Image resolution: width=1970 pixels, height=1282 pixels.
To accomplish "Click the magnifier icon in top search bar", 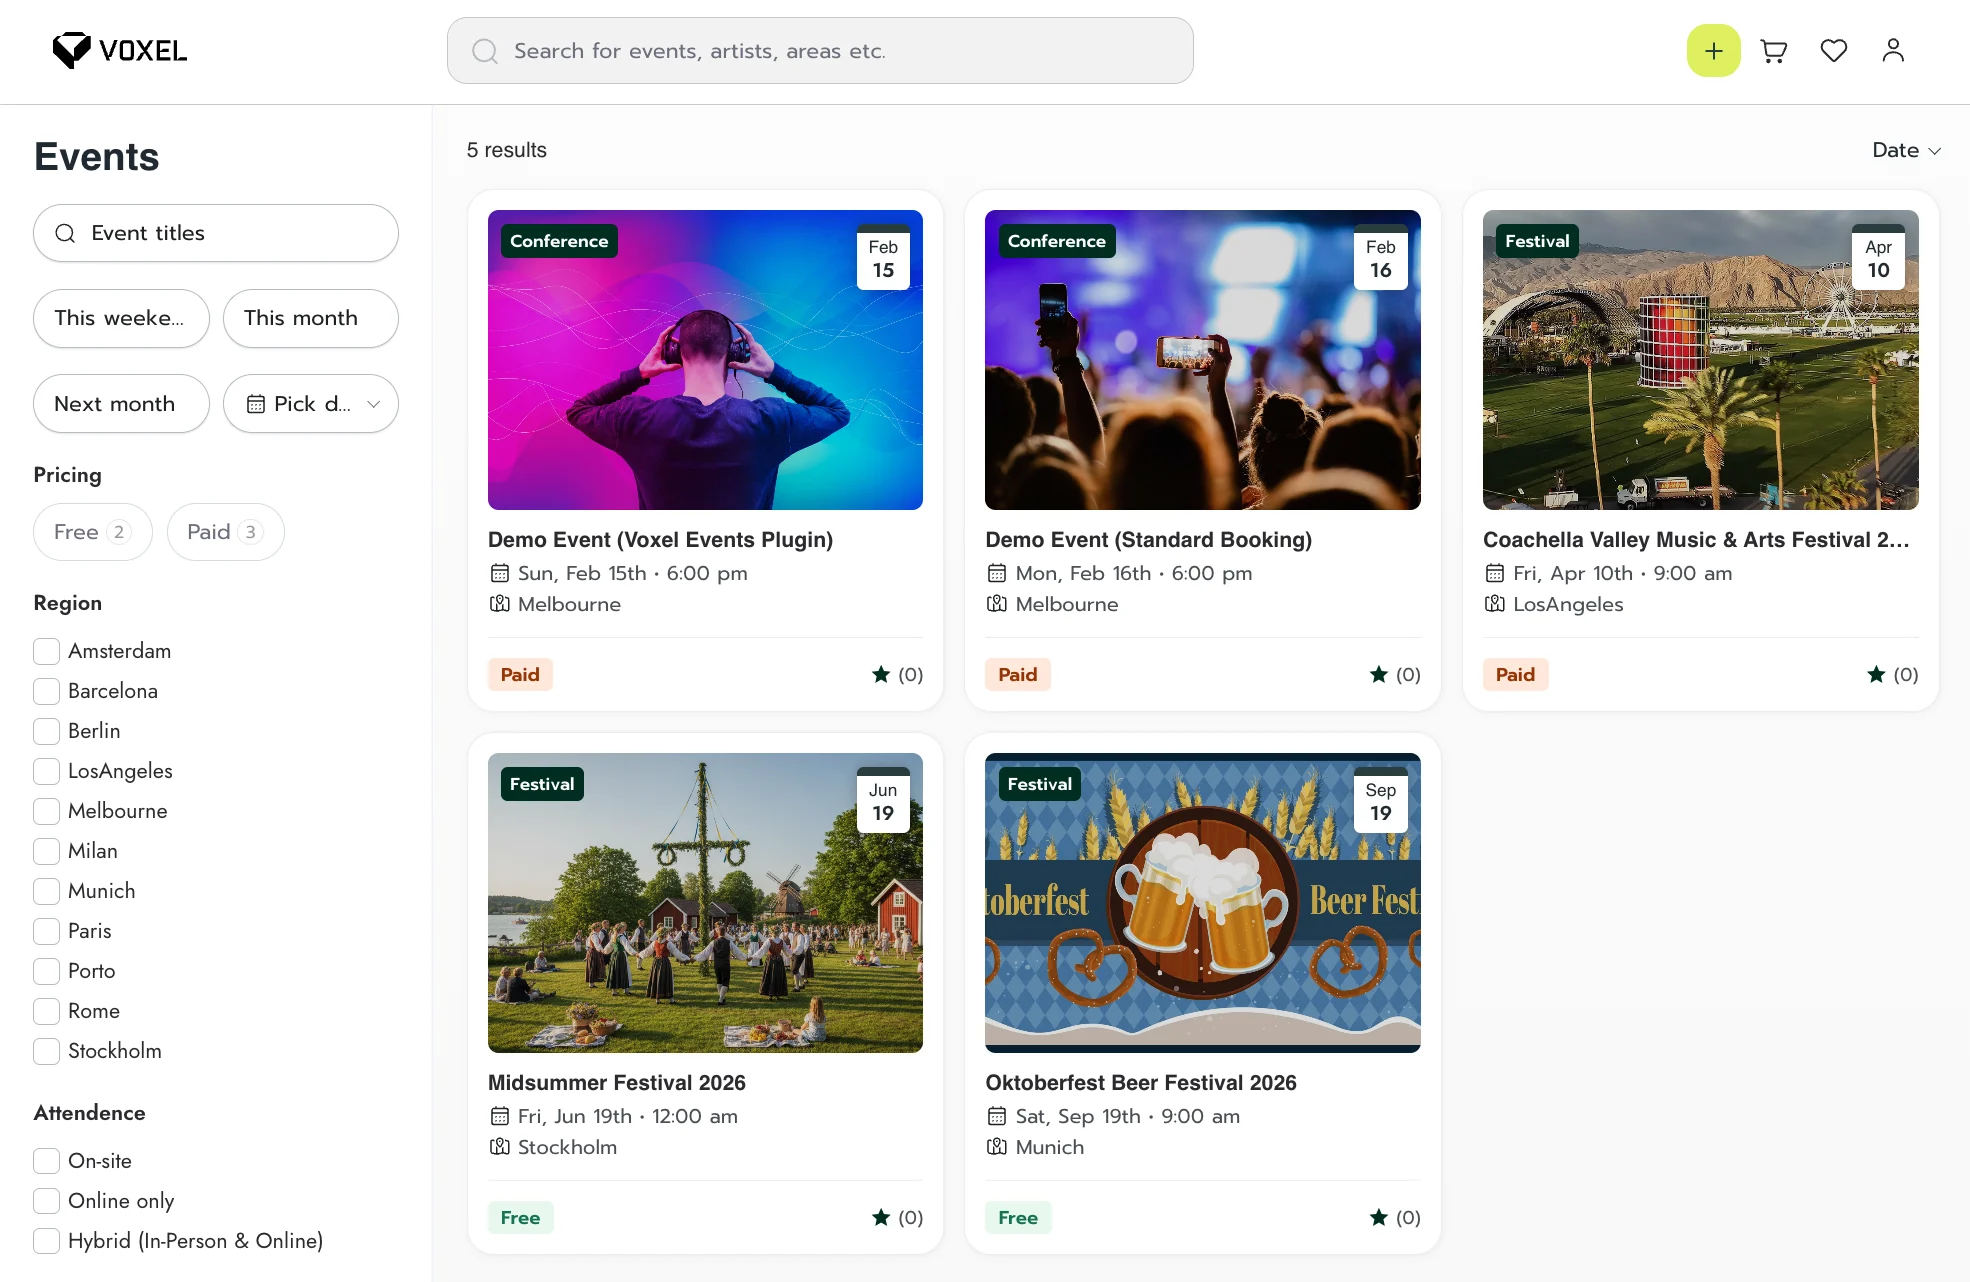I will [x=485, y=51].
